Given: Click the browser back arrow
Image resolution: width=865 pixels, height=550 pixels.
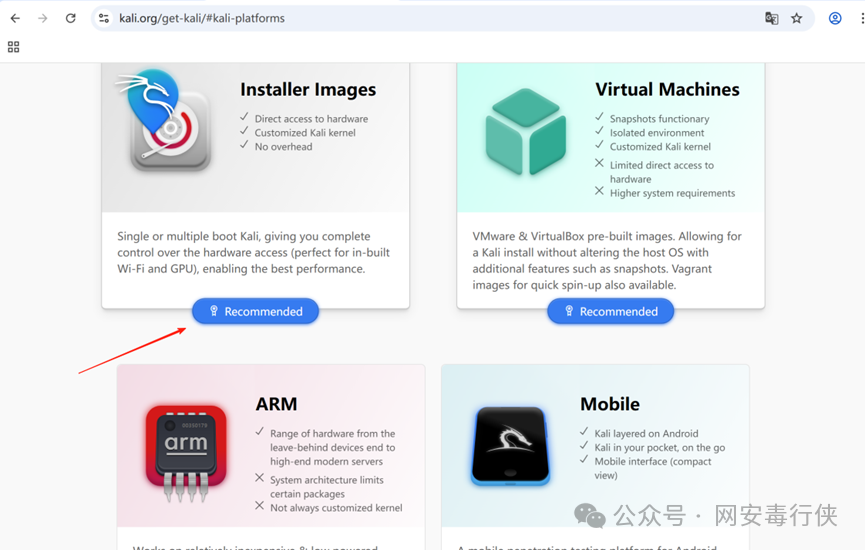Looking at the screenshot, I should [15, 18].
